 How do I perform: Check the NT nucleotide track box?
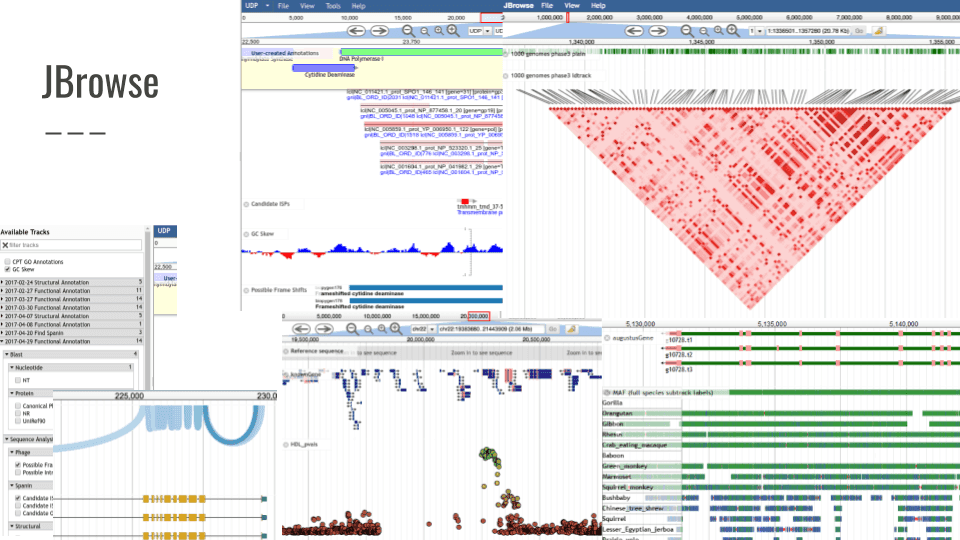coord(17,380)
